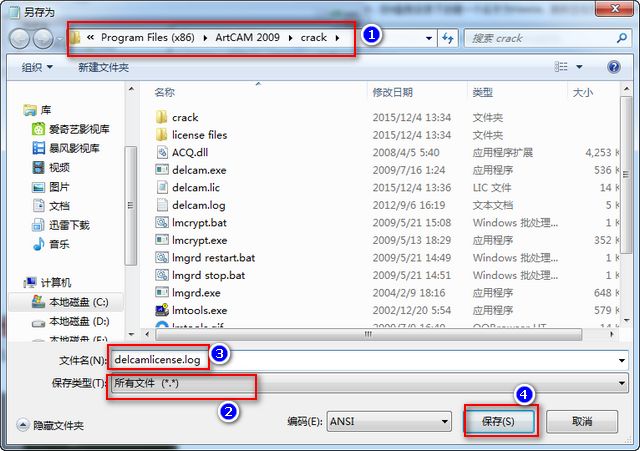Close the 另存为 dialog window
Viewport: 640px width, 451px height.
tap(615, 9)
